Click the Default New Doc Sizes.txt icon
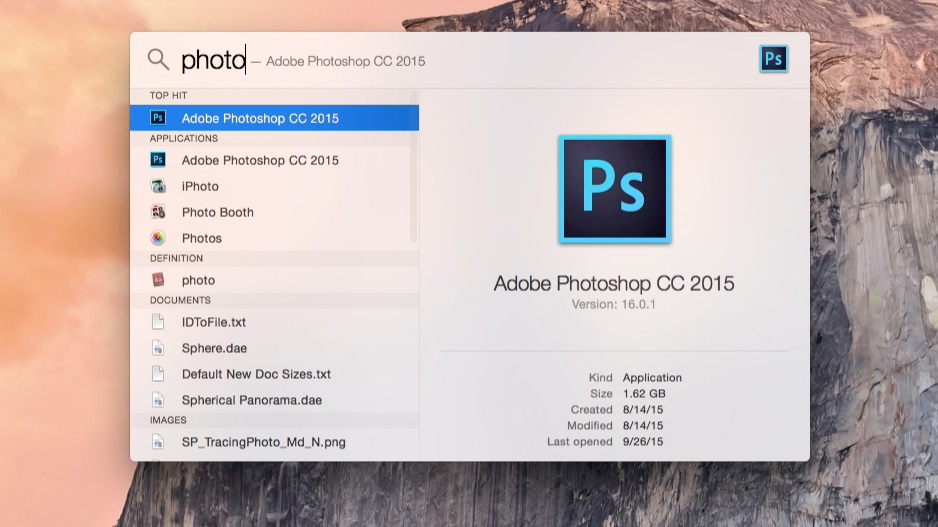Screen dimensions: 938x527 pyautogui.click(x=158, y=374)
